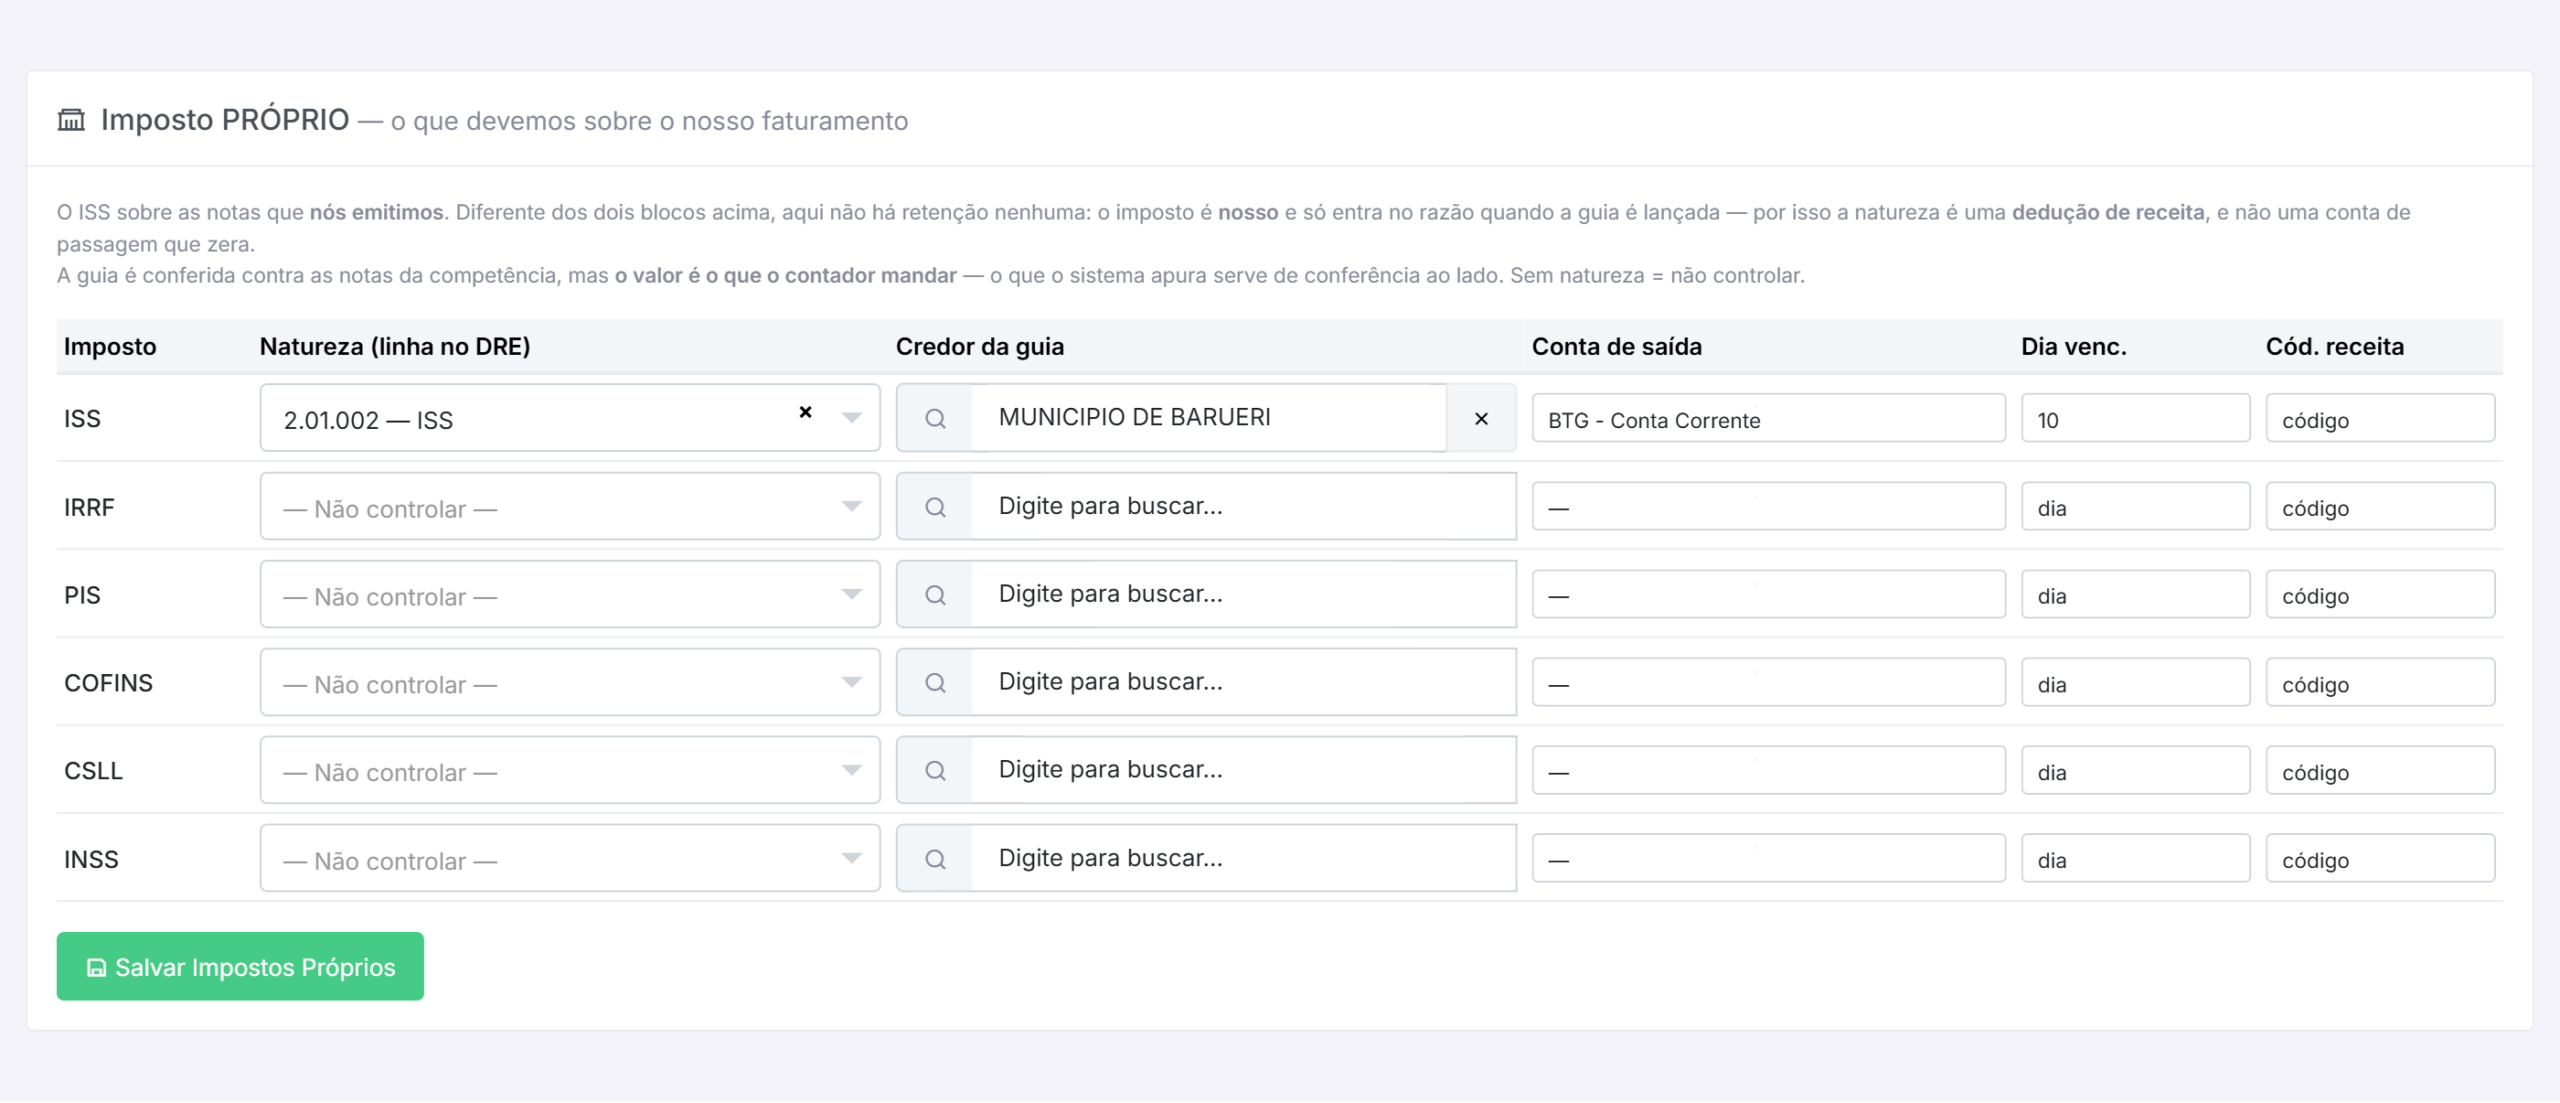Focus the IRRF dia venc. field
The image size is (2560, 1103).
coord(2135,507)
